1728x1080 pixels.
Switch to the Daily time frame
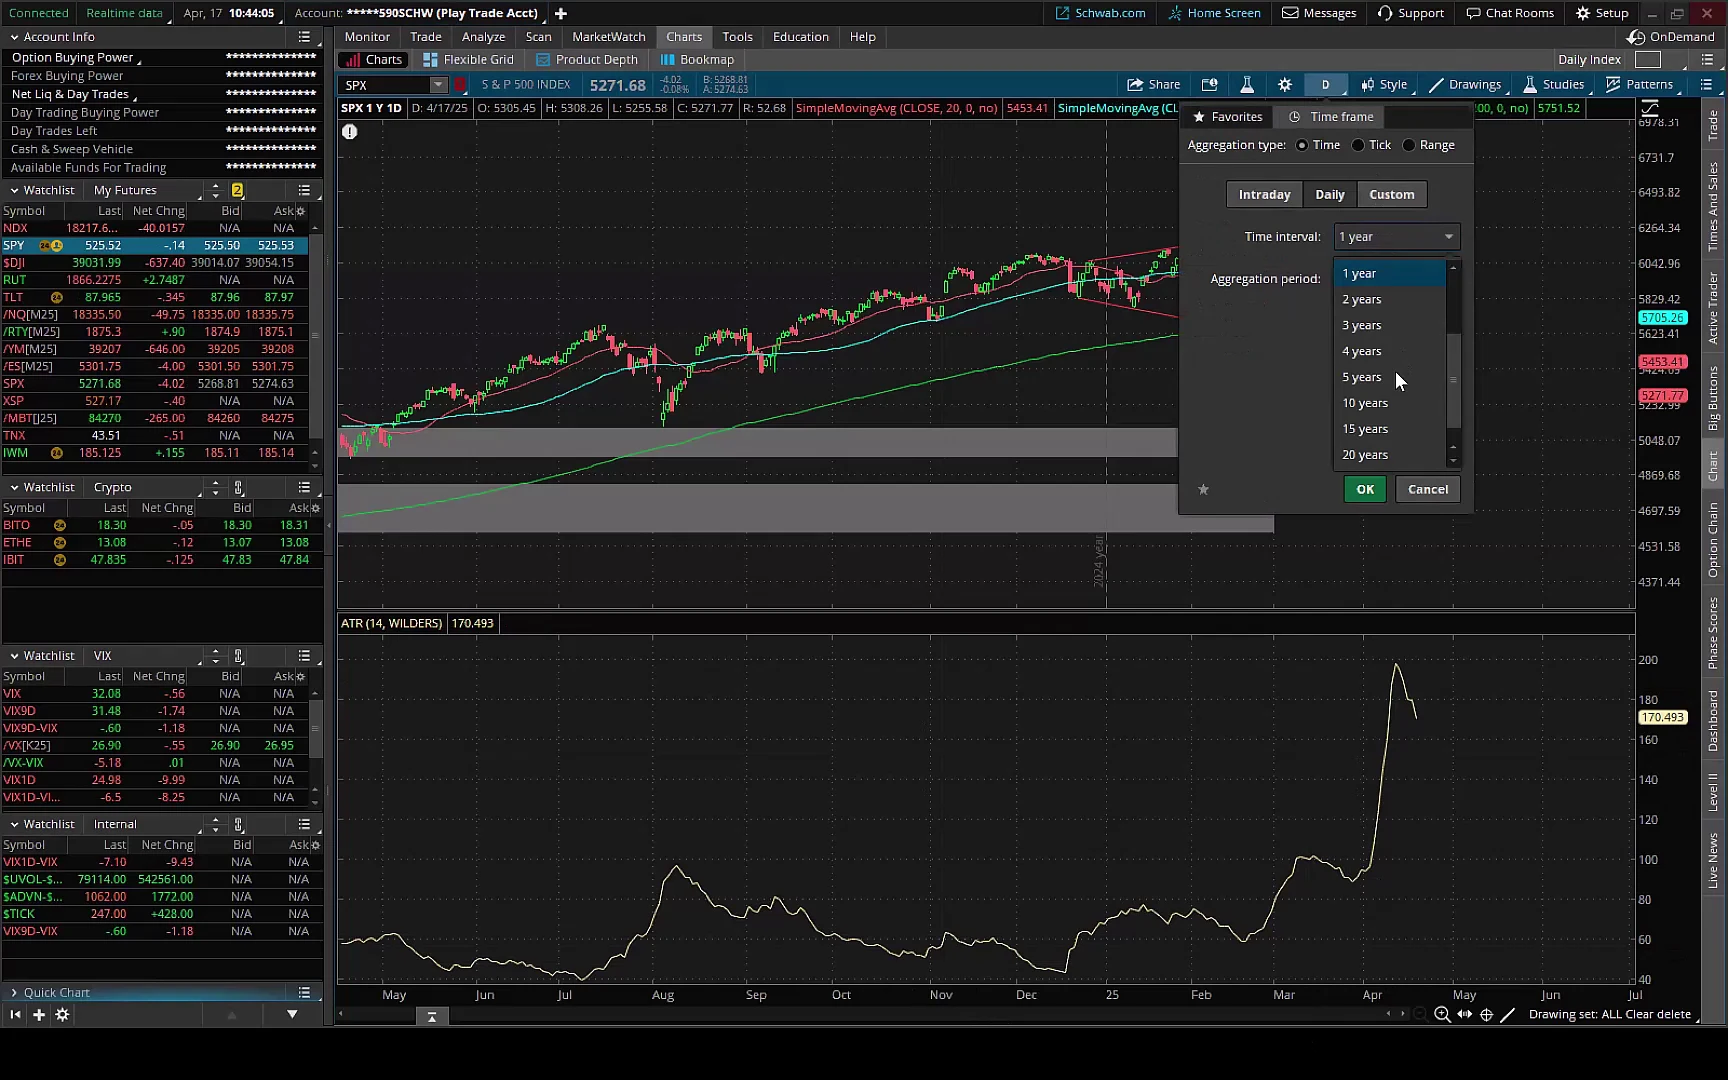click(1330, 194)
